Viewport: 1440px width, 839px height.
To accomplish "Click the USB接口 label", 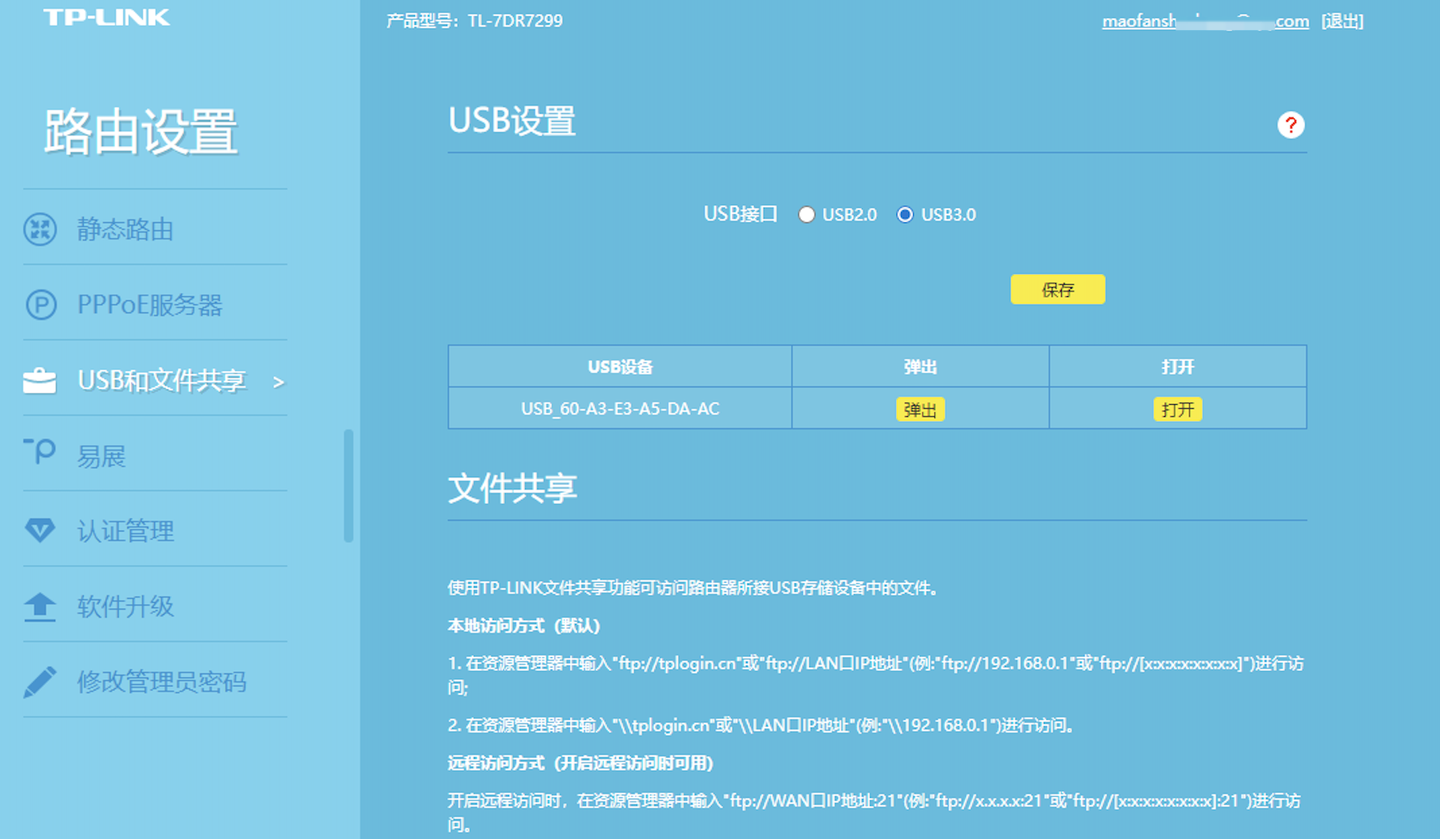I will pyautogui.click(x=741, y=214).
